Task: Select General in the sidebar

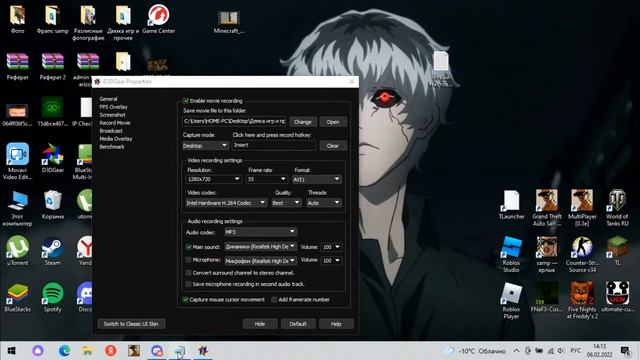Action: coord(109,99)
